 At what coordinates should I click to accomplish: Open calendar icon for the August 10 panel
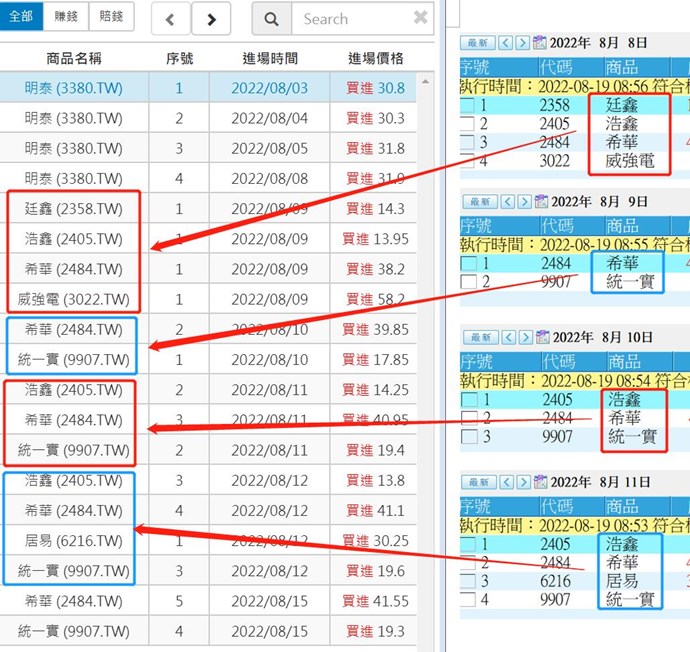pos(541,337)
